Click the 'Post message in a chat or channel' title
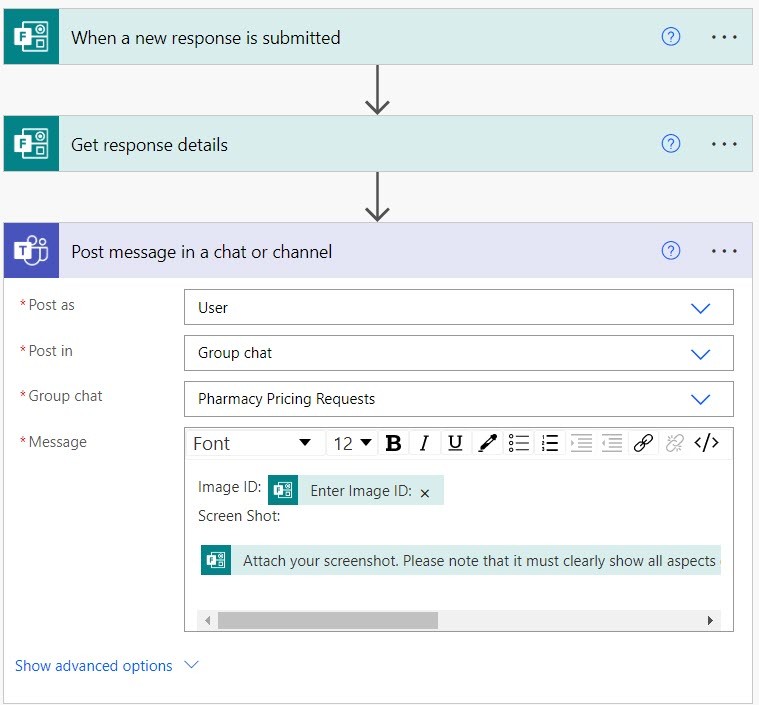Screen dimensions: 759x705 click(201, 252)
